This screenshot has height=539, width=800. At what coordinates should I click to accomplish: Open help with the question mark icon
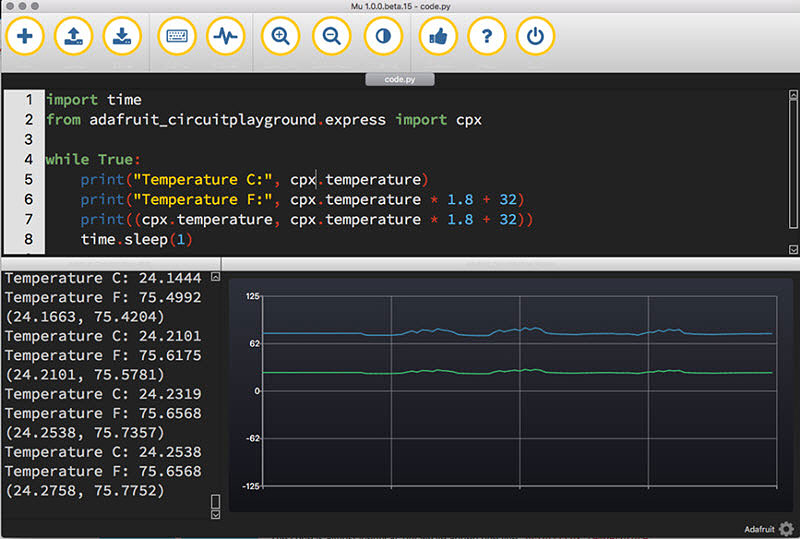tap(487, 37)
